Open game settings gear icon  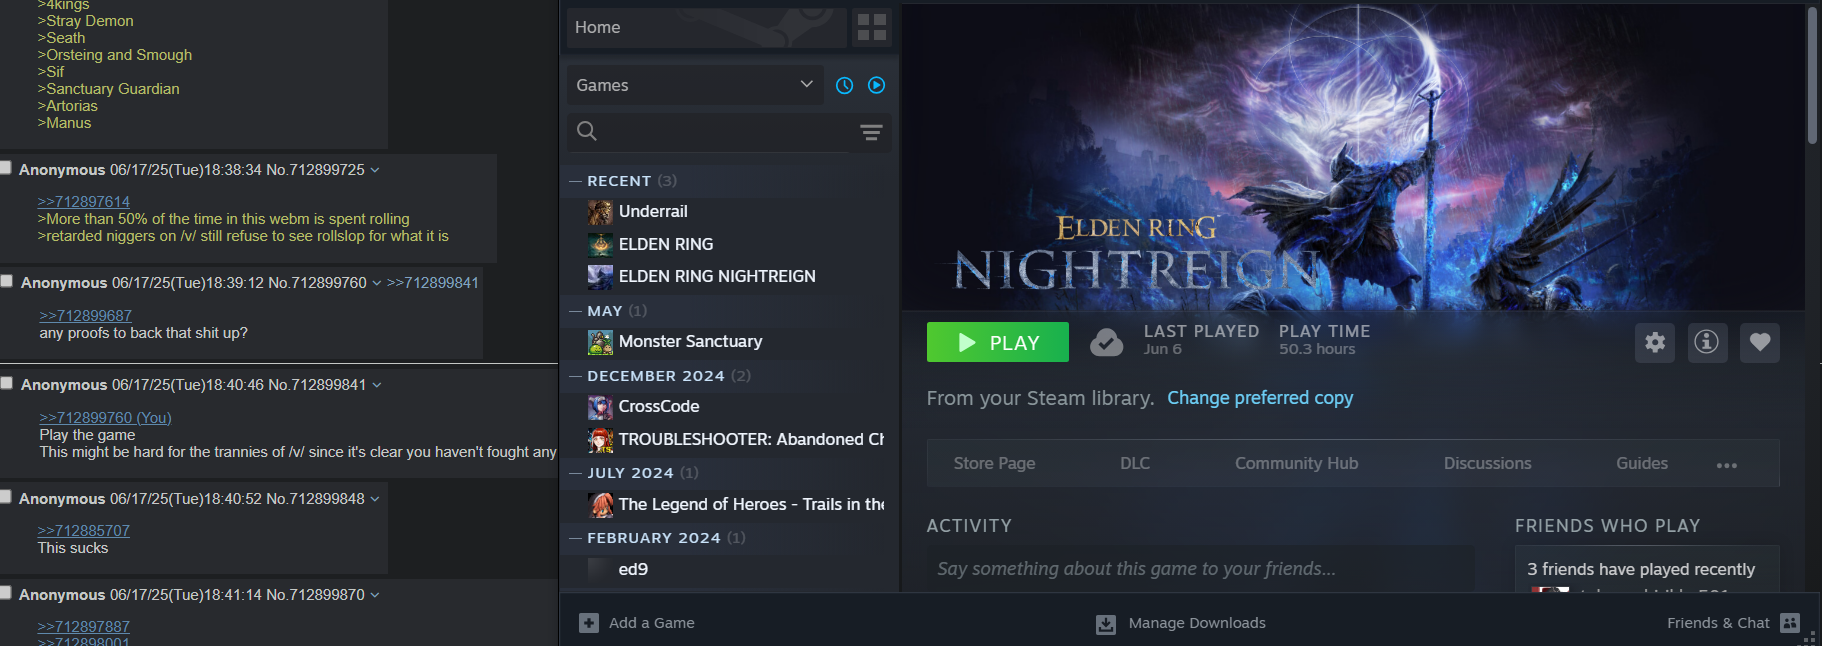tap(1655, 343)
